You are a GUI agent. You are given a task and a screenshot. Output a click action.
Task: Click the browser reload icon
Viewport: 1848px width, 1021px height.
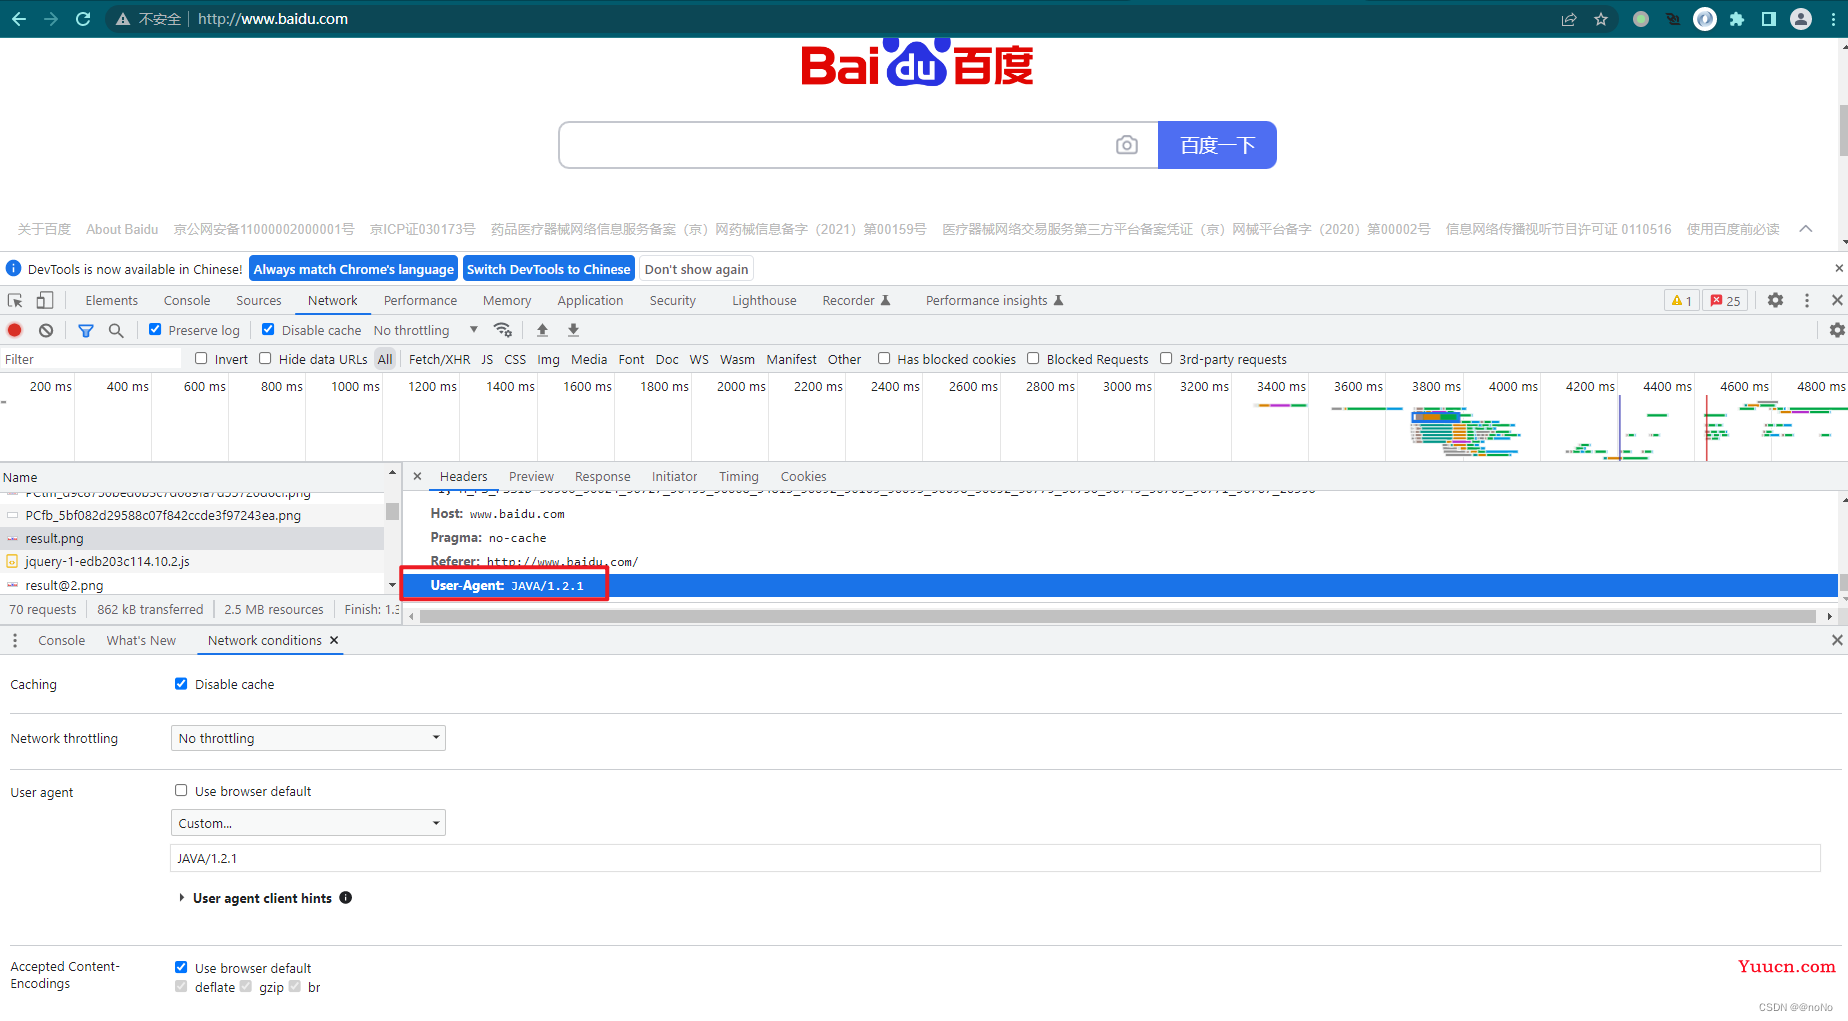point(83,19)
